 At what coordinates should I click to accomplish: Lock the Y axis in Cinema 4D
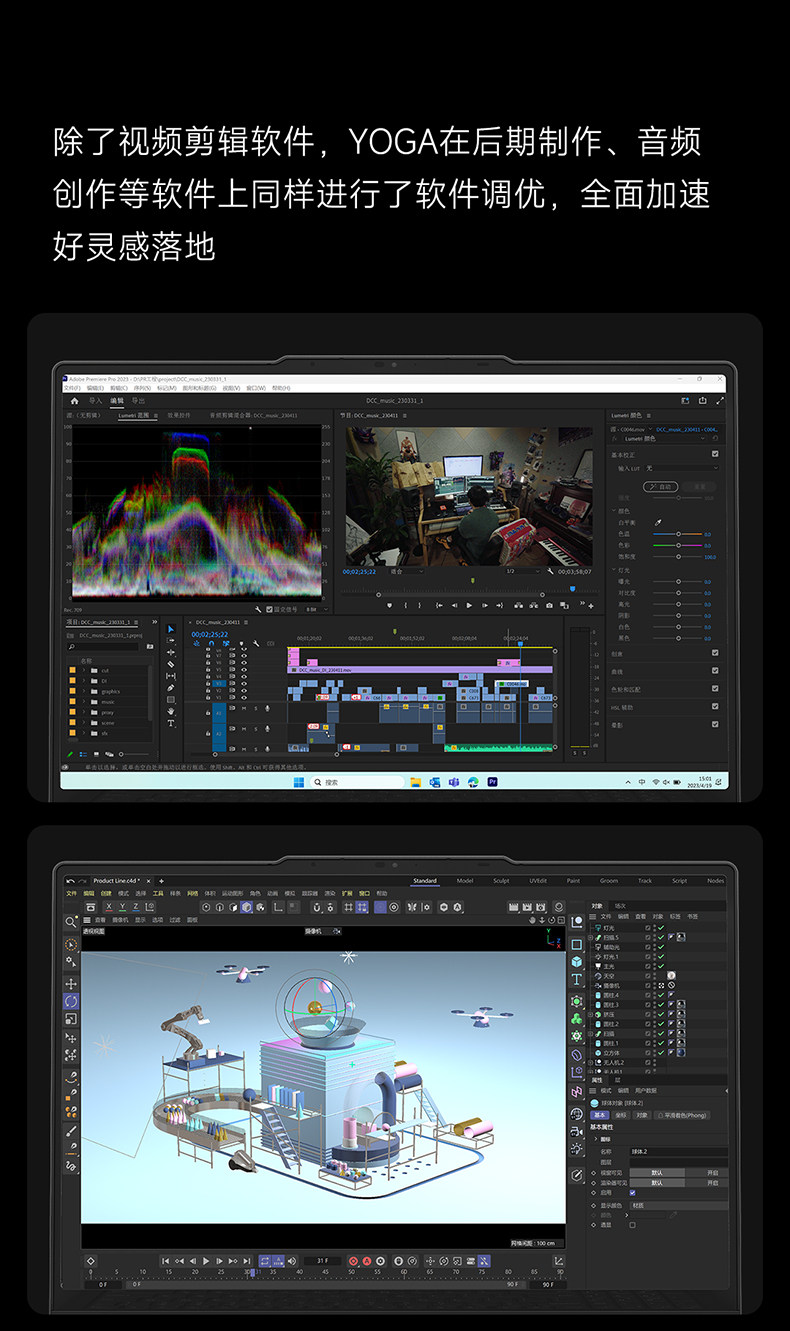(x=122, y=907)
